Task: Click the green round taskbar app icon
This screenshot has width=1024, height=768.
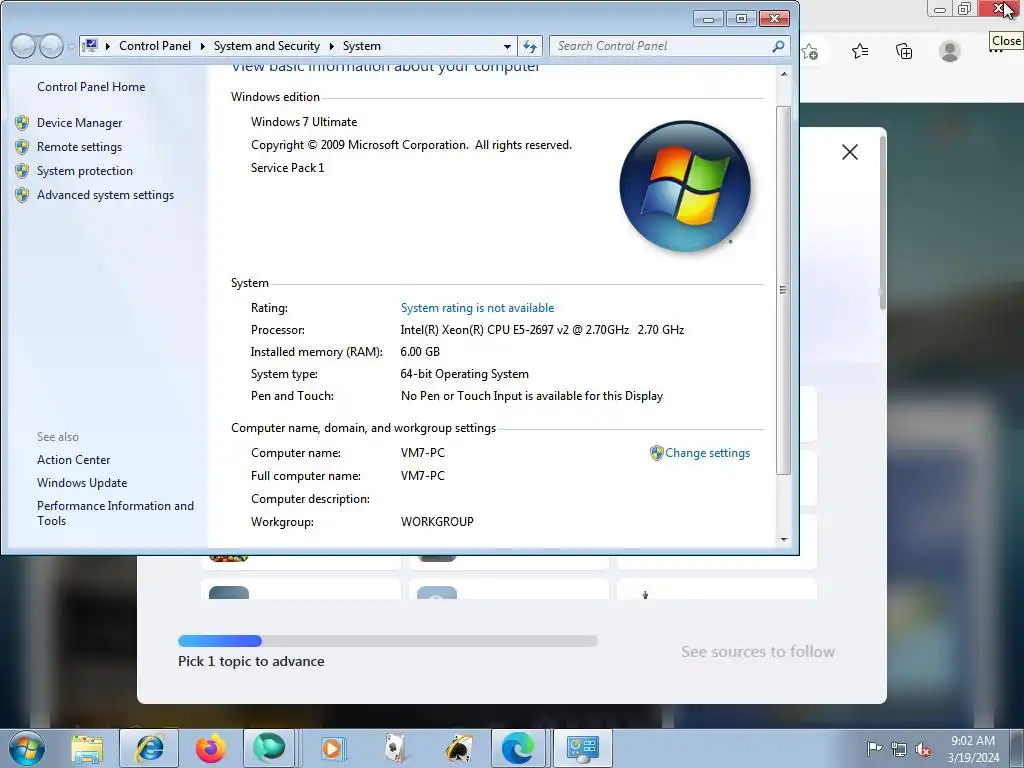Action: (x=269, y=748)
